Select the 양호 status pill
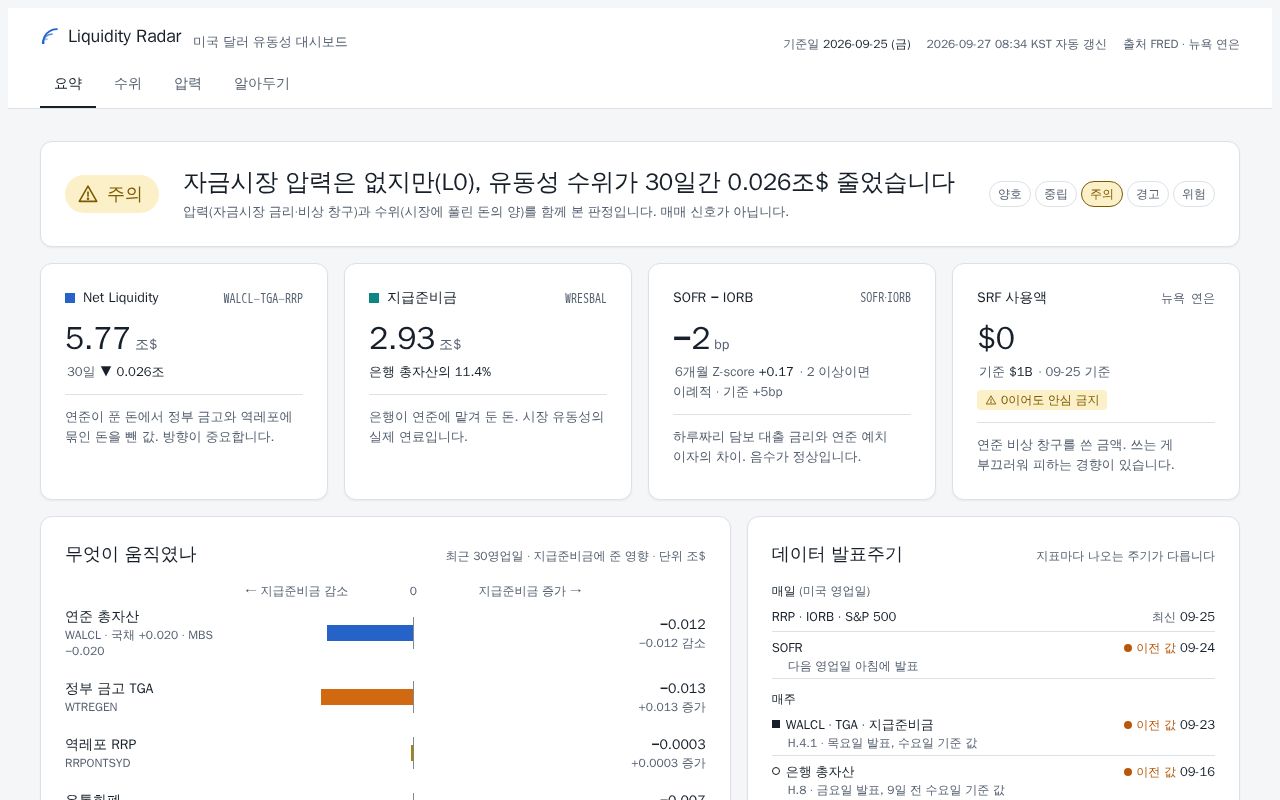 point(1010,194)
